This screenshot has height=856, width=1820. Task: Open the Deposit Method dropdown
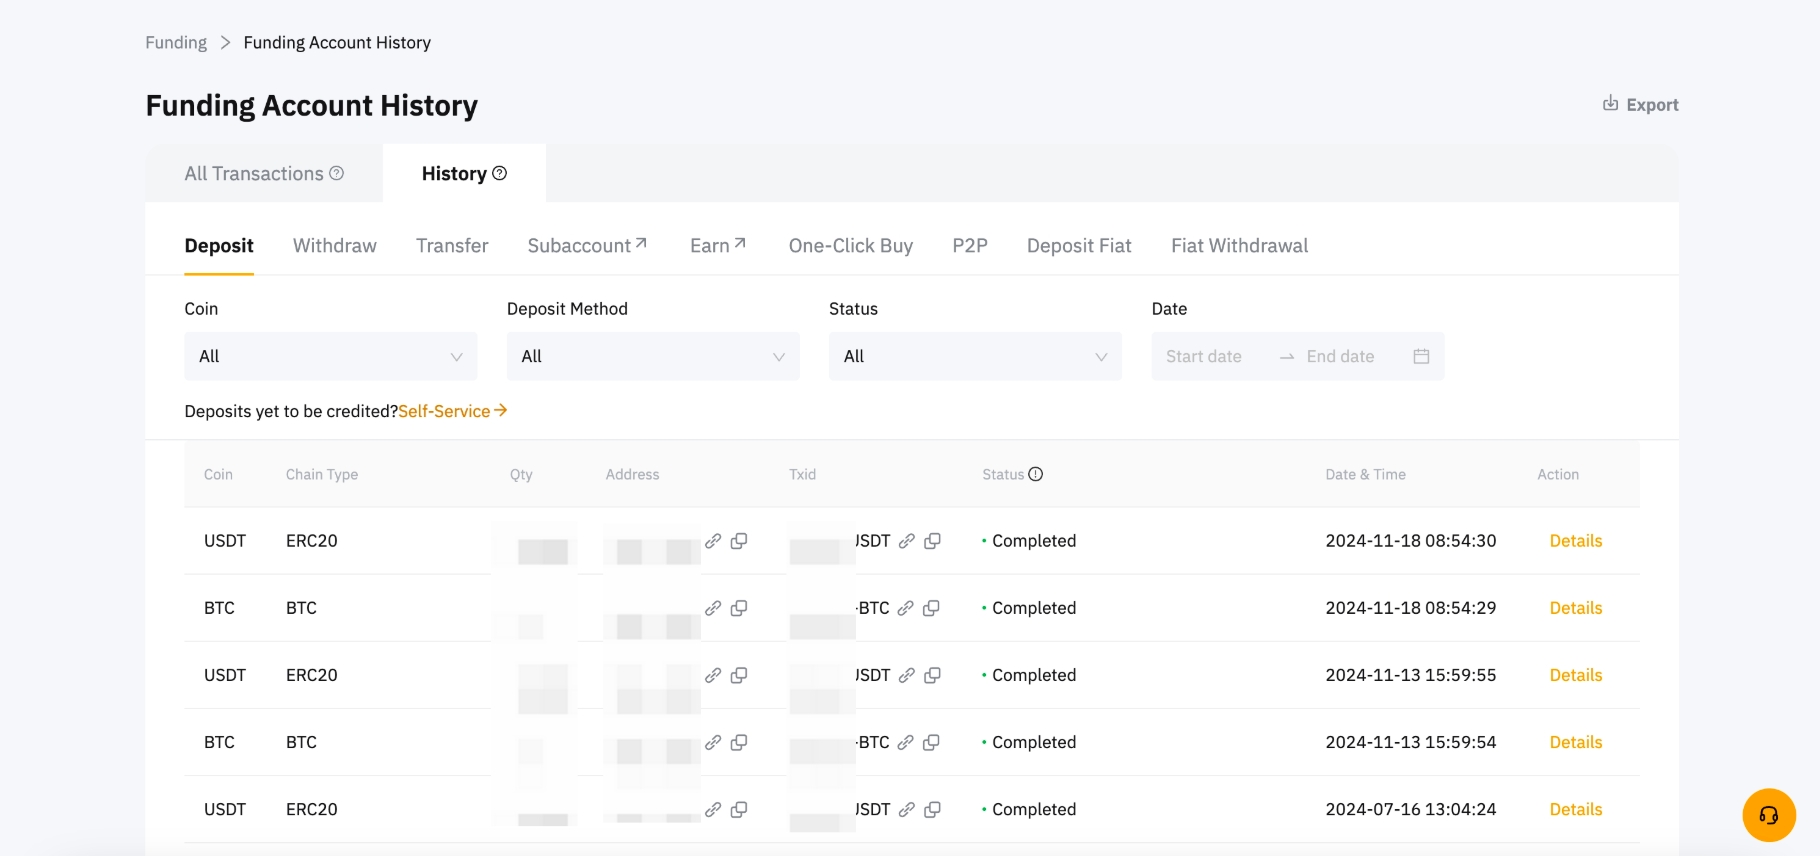click(652, 356)
